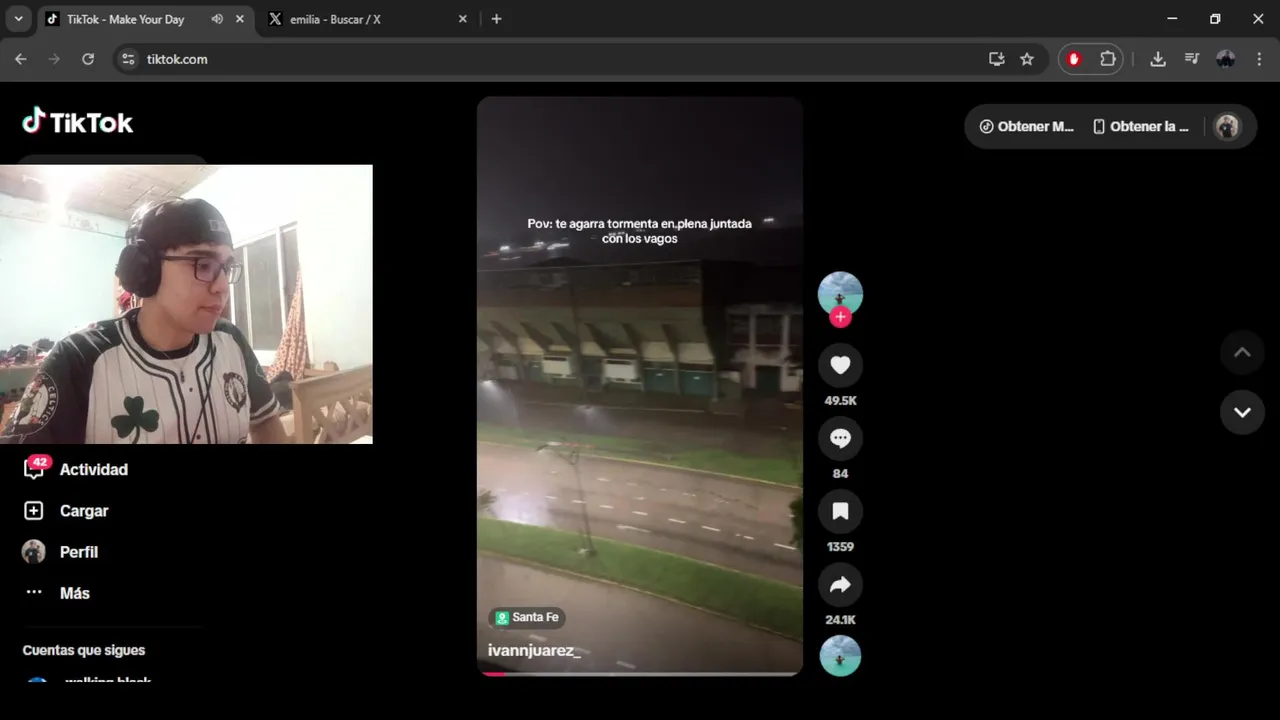Click the 1359 saves count

coord(840,547)
